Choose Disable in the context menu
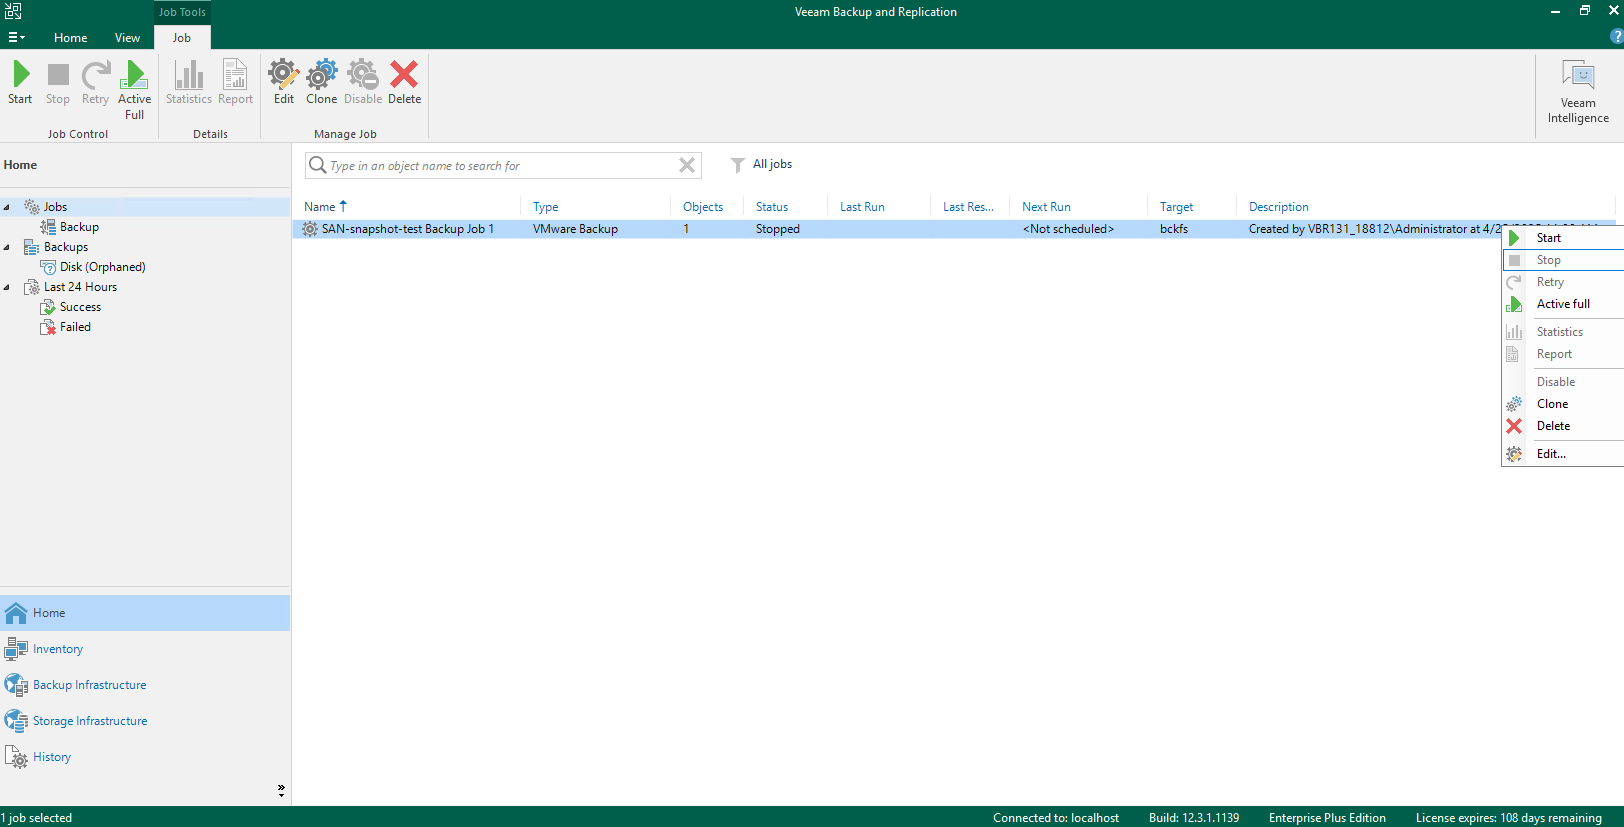 coord(1556,382)
